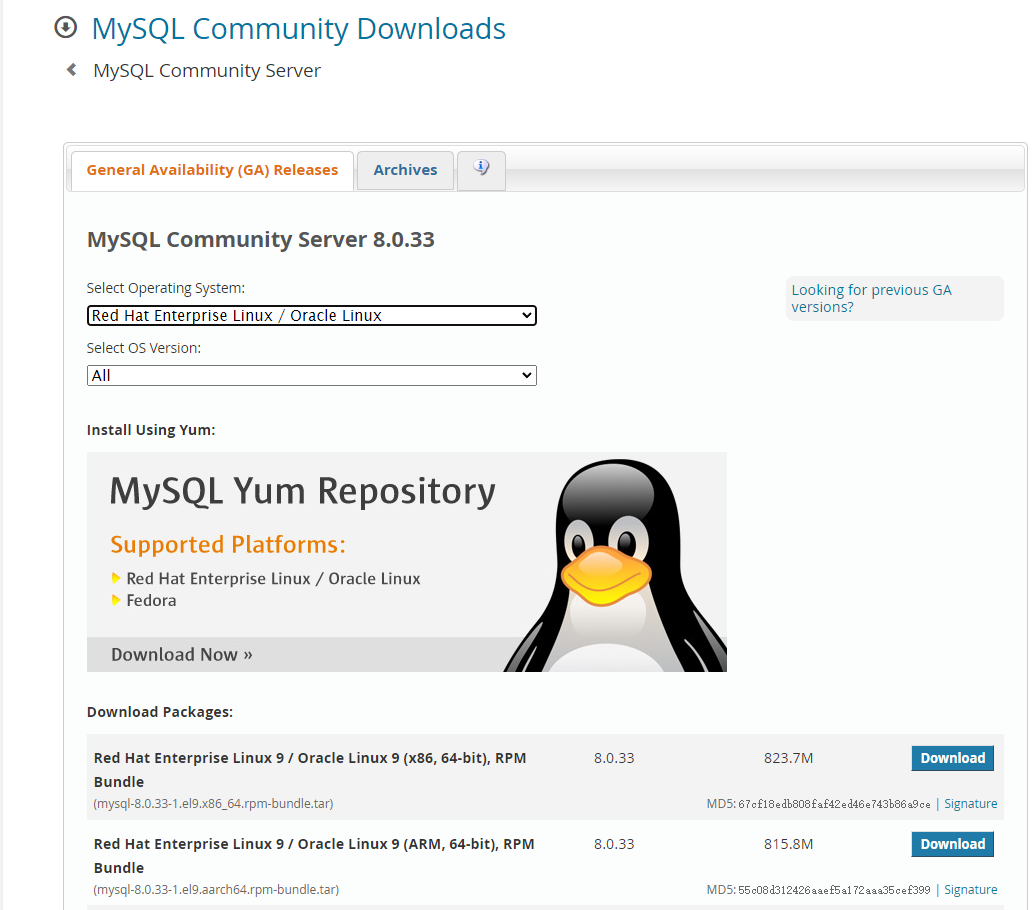Open Signature link for aarch64 bundle
The image size is (1033, 910).
(970, 890)
